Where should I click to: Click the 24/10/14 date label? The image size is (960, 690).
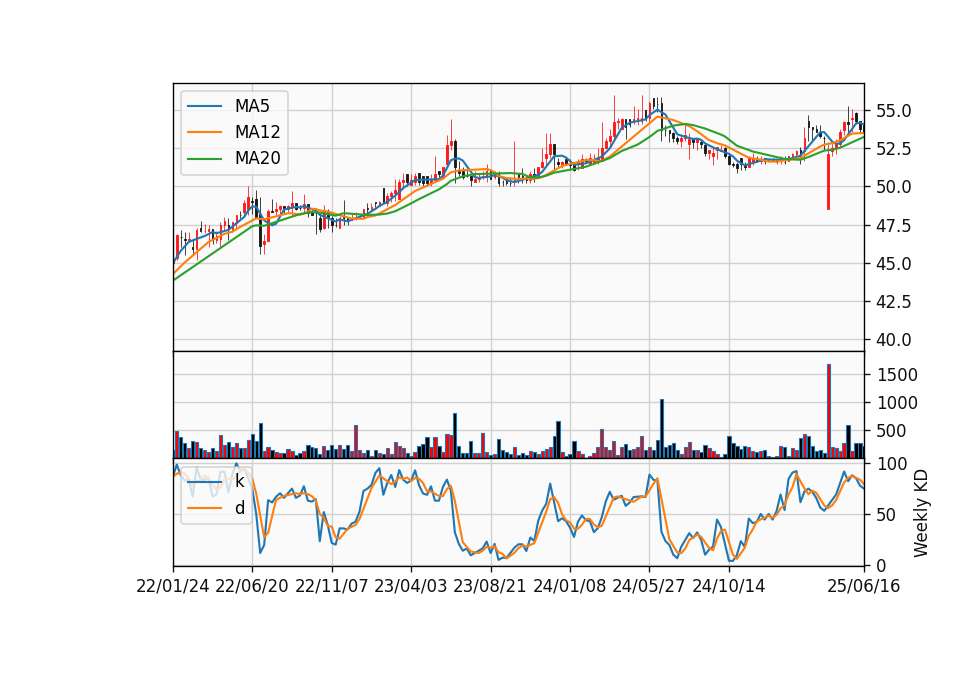[728, 586]
